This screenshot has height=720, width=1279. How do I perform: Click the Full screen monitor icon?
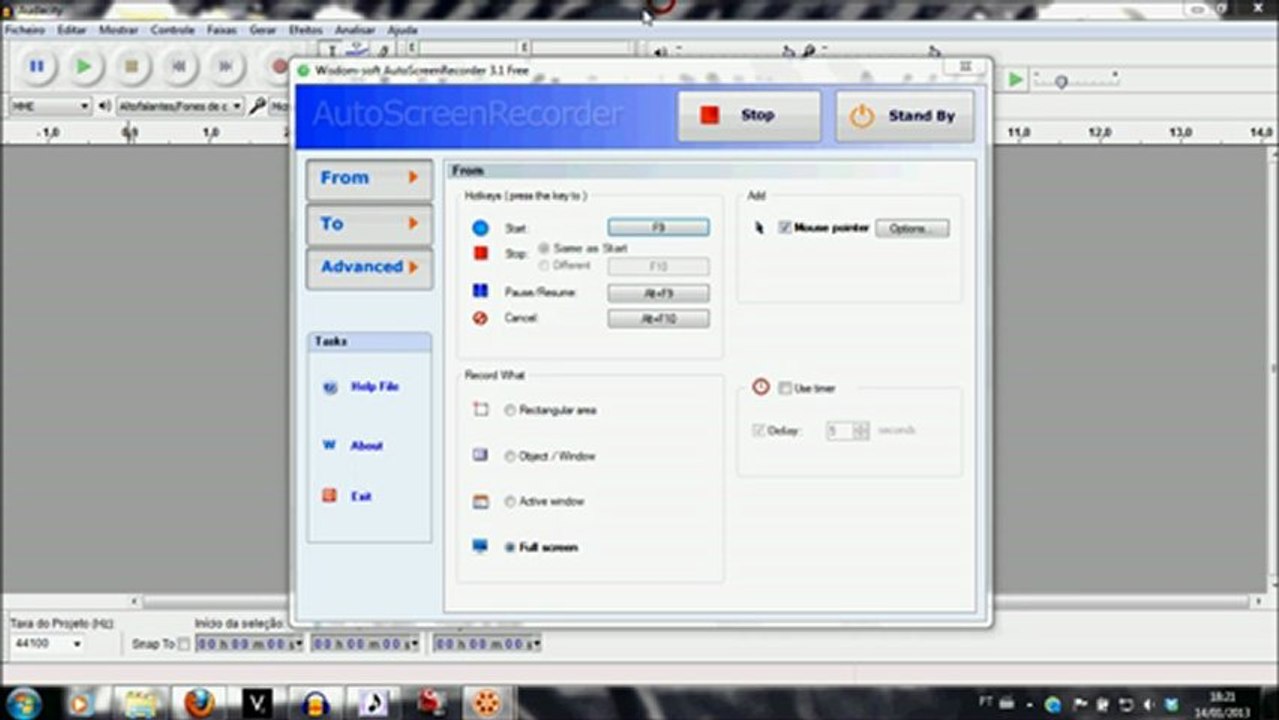pos(481,547)
